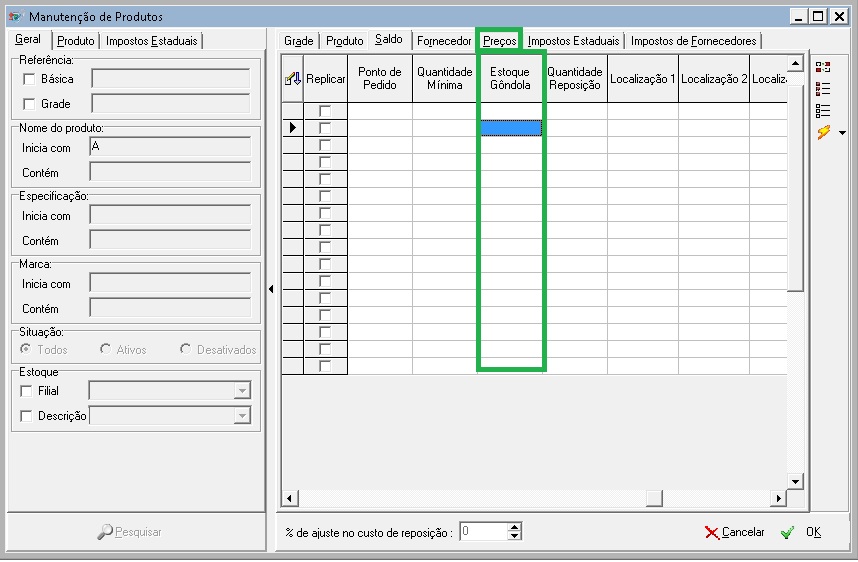Image resolution: width=858 pixels, height=562 pixels.
Task: Click the yellow lightning bolt icon
Action: point(824,132)
